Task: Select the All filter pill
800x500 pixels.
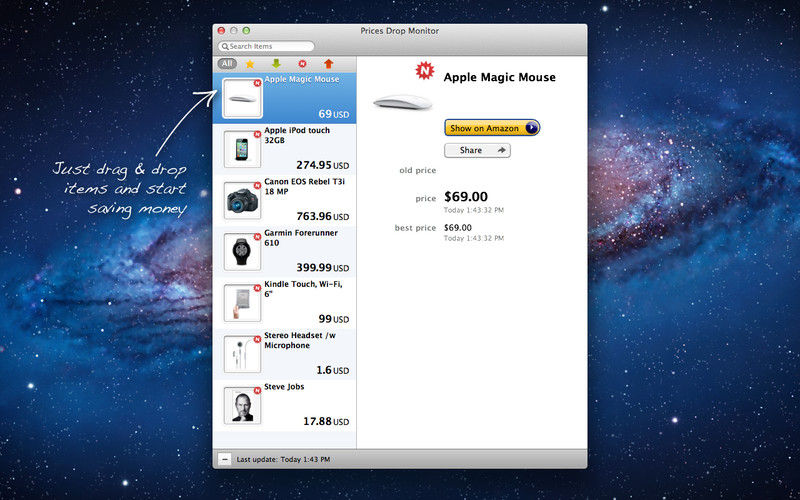Action: [x=227, y=64]
